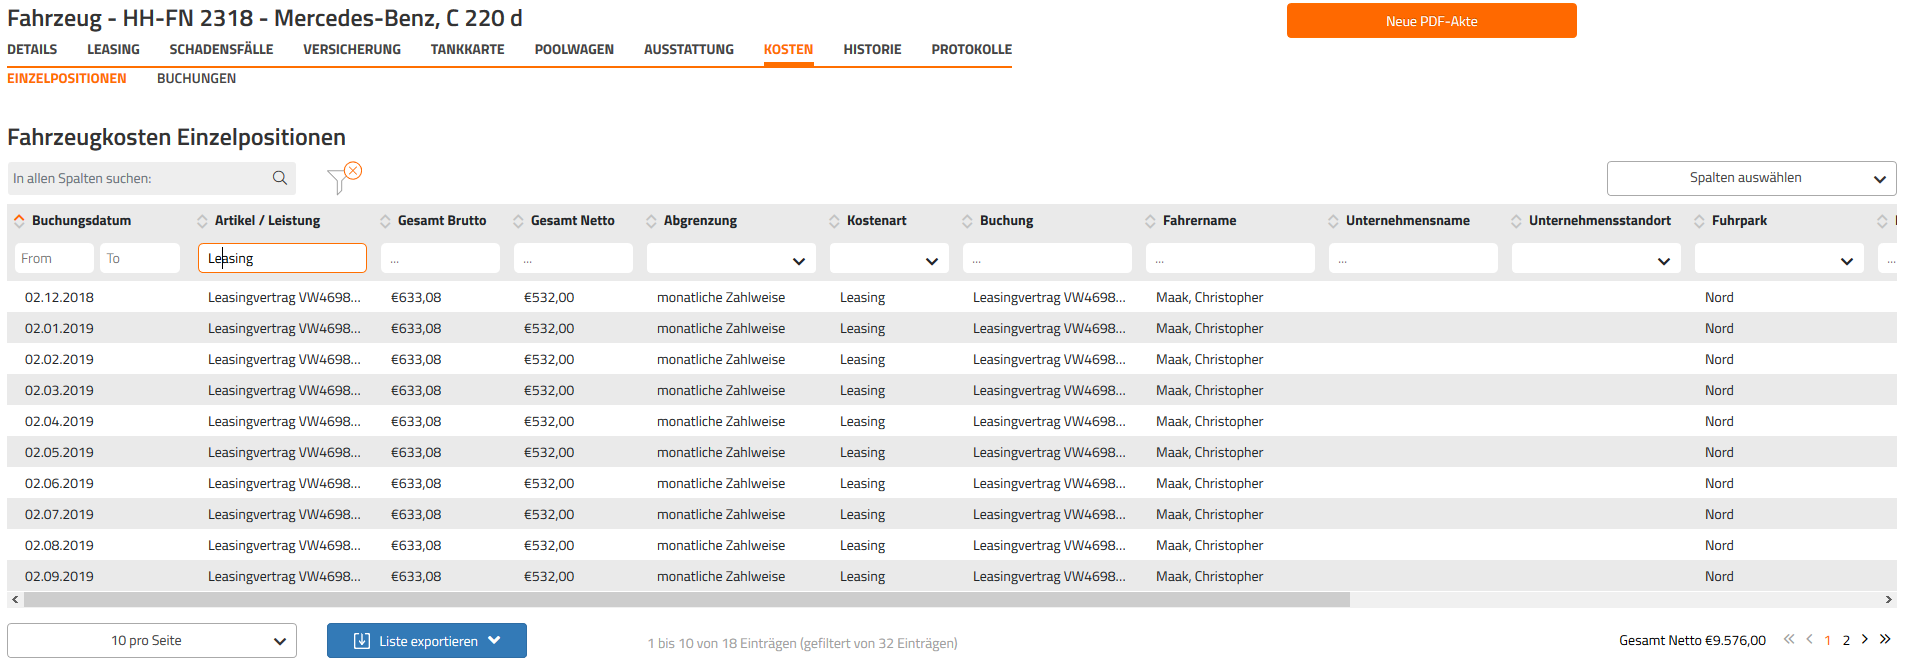The height and width of the screenshot is (672, 1909).
Task: Click Gesamt Netto filter field
Action: coord(573,258)
